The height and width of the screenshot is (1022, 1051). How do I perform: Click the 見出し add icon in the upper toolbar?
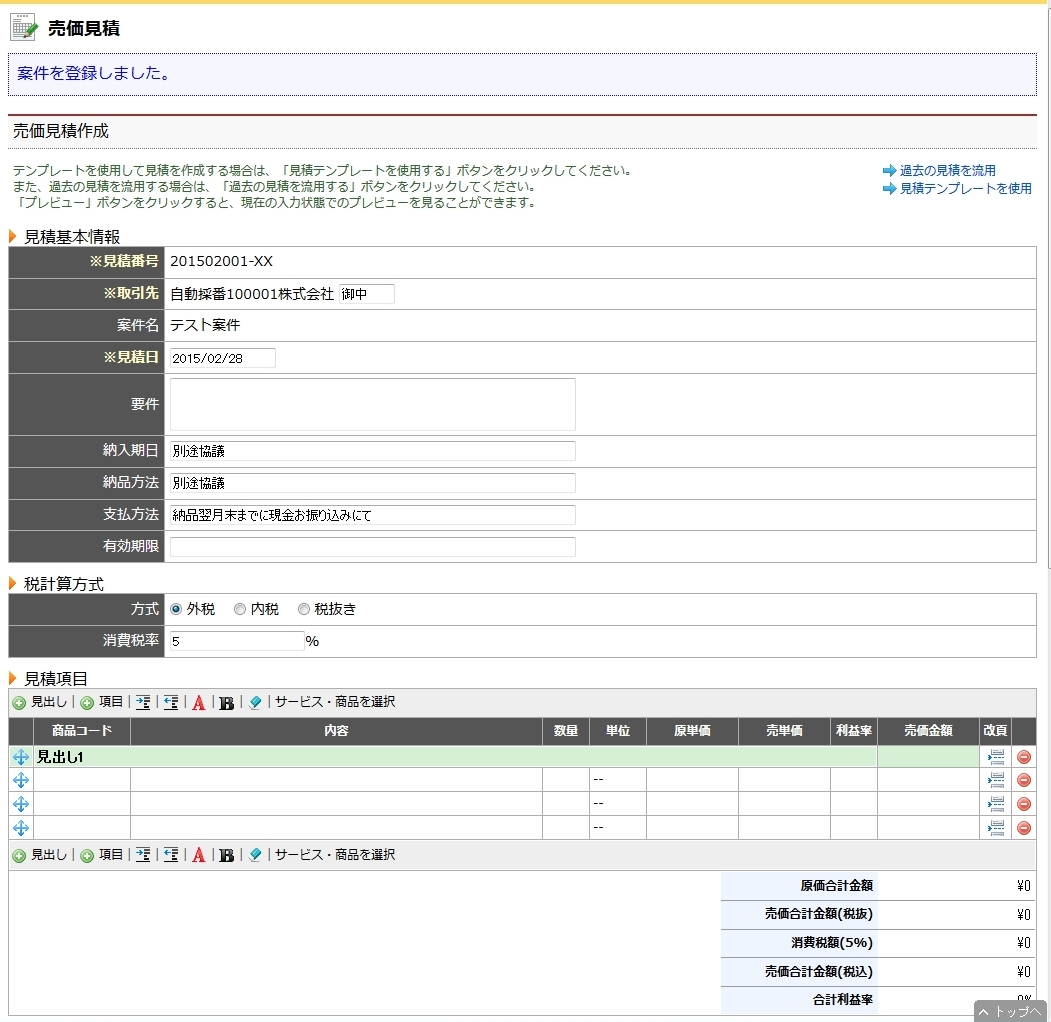19,703
